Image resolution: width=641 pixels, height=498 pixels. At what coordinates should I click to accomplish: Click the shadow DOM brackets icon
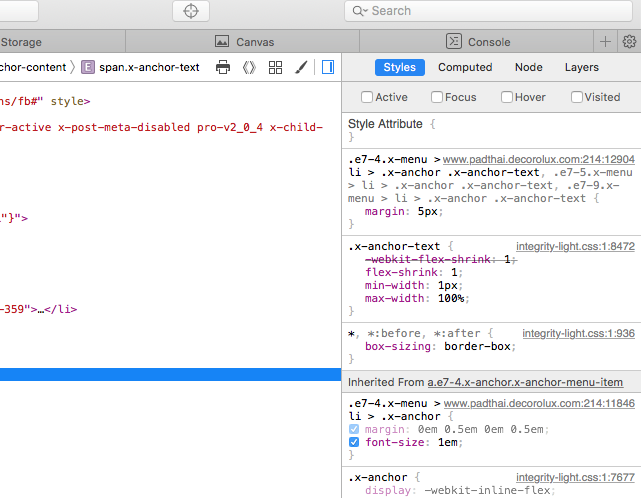tap(249, 67)
